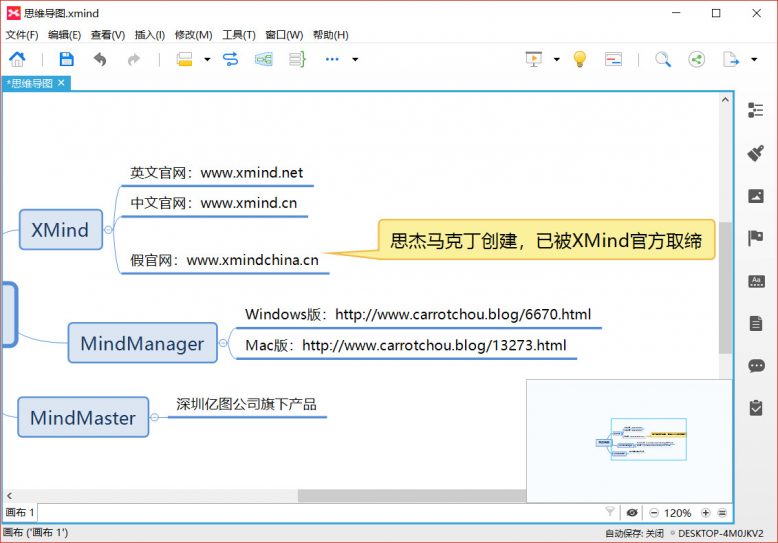
Task: Open the topic insert dropdown arrow
Action: tap(207, 60)
